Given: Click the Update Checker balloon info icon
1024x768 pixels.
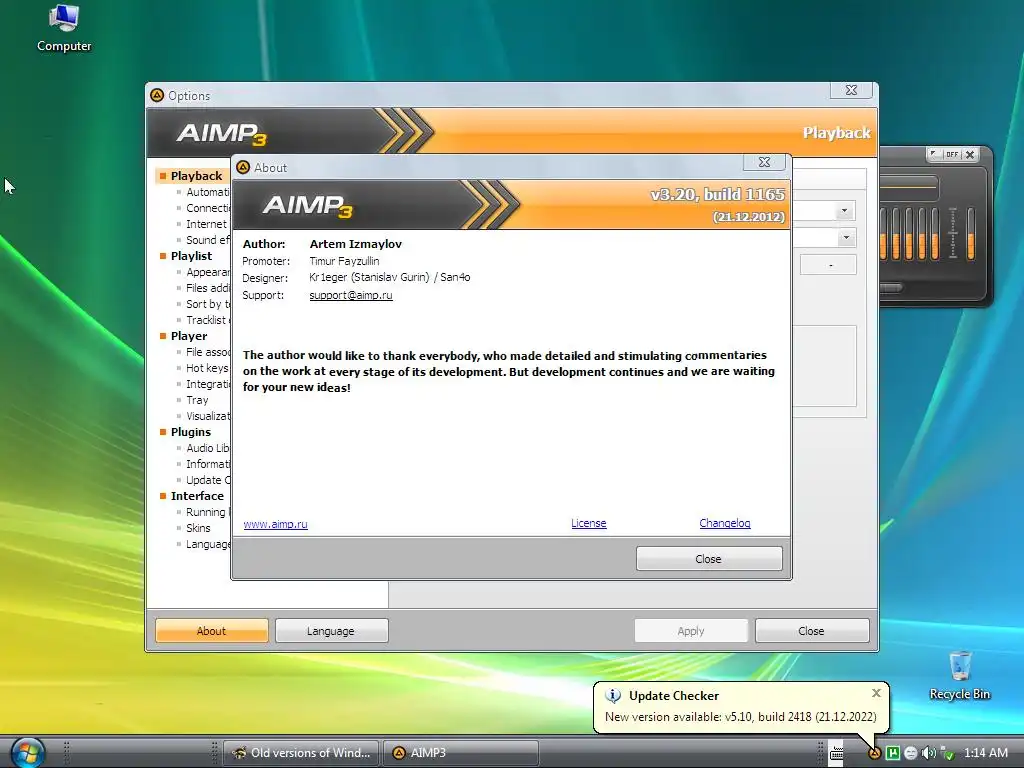Looking at the screenshot, I should pos(613,696).
